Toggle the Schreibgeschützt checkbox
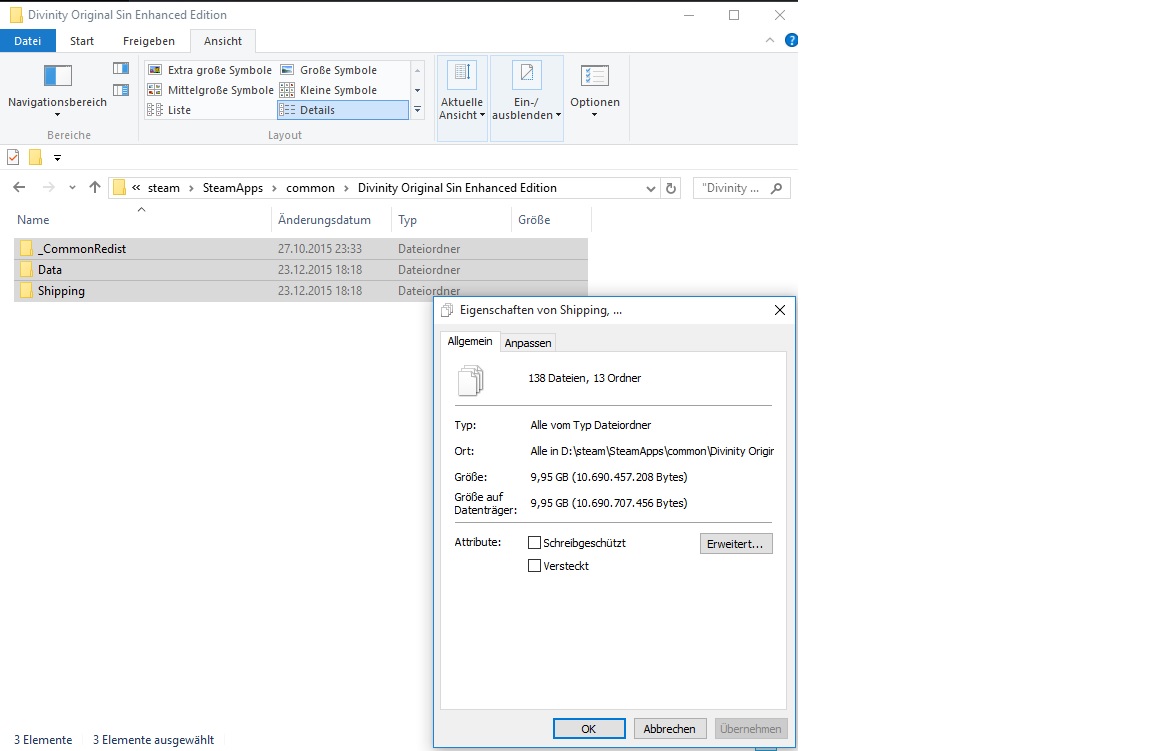Screen dimensions: 1152x751 (x=534, y=543)
